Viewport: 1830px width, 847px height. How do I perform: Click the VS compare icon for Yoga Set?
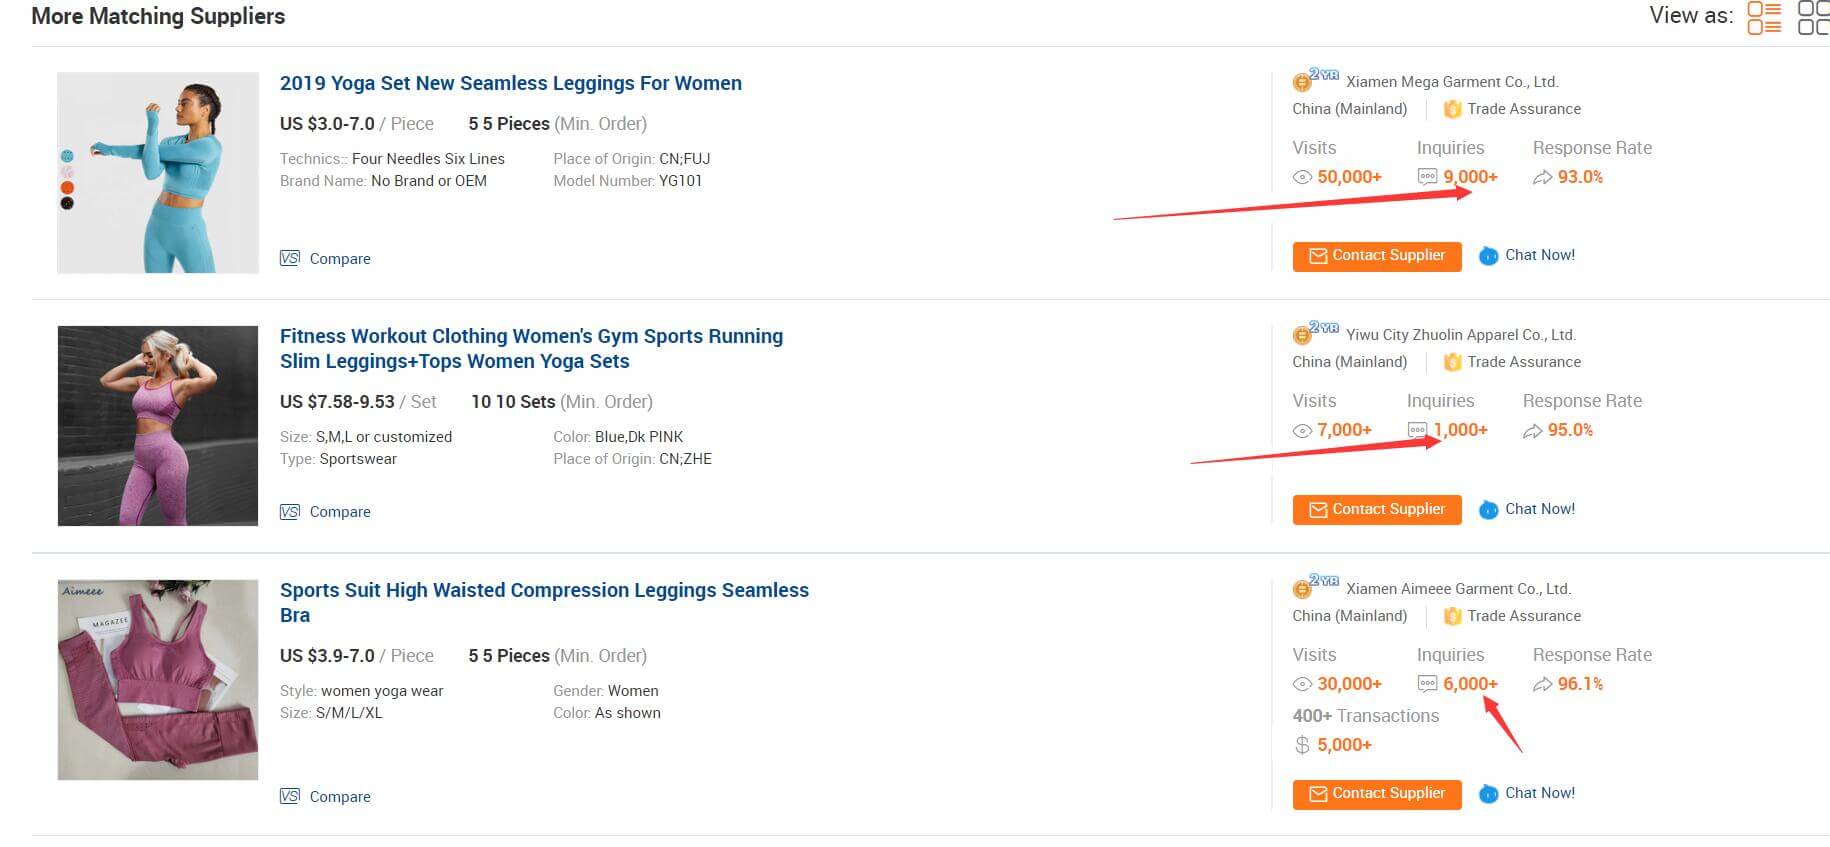tap(290, 258)
